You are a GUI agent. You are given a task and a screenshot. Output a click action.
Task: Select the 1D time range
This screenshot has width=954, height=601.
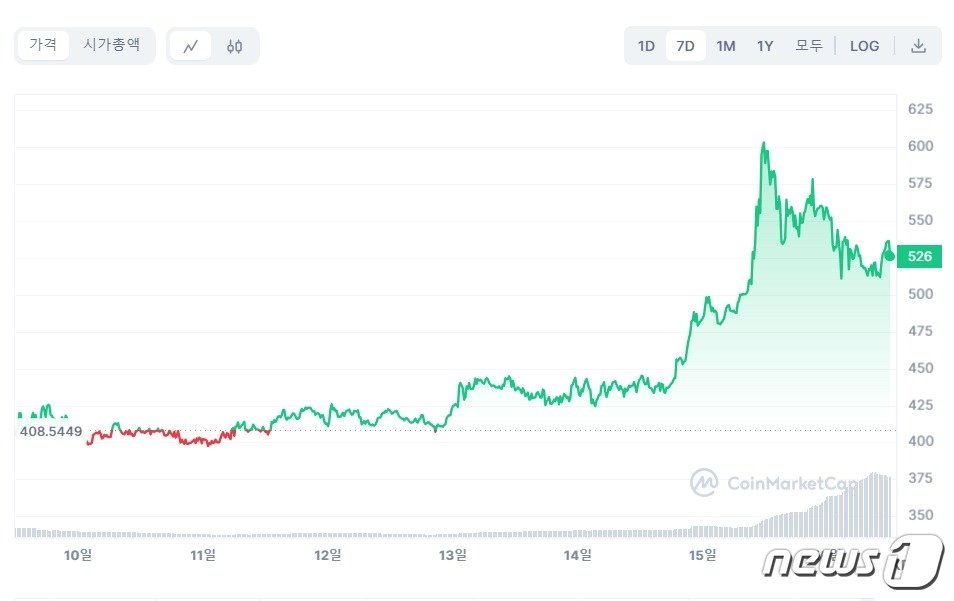(x=646, y=46)
